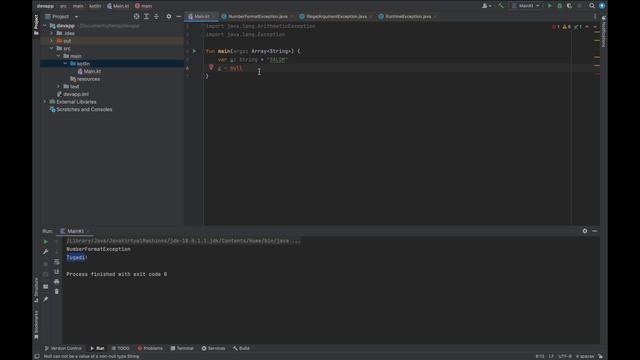The width and height of the screenshot is (640, 360).
Task: Open MainKt run configuration dropdown
Action: 526,6
